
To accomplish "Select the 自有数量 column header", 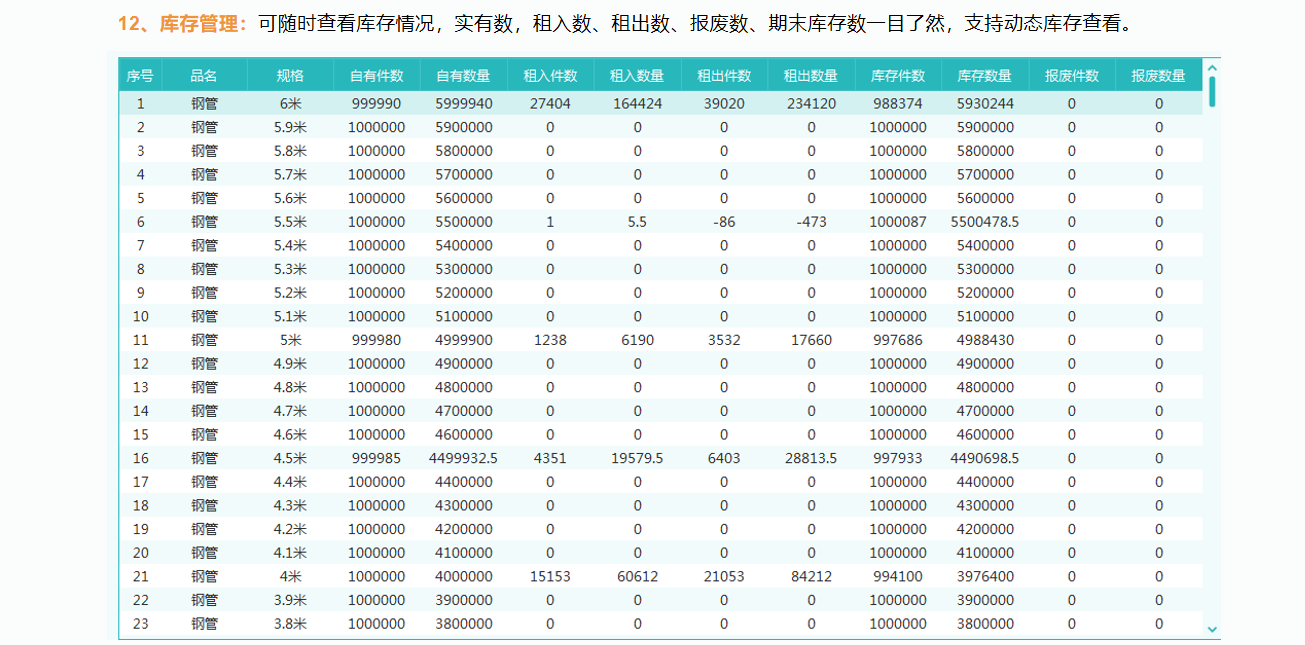I will 464,75.
